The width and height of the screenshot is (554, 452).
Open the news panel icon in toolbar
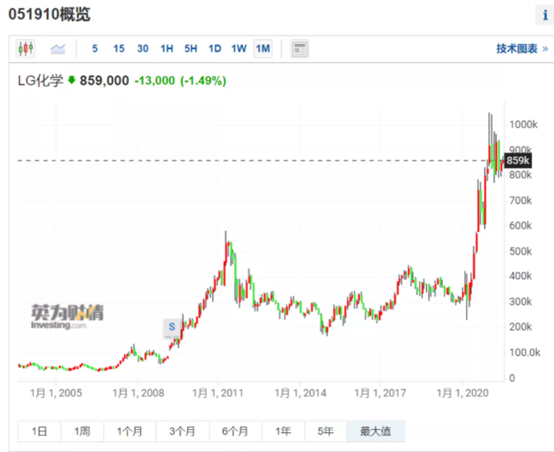click(x=299, y=49)
